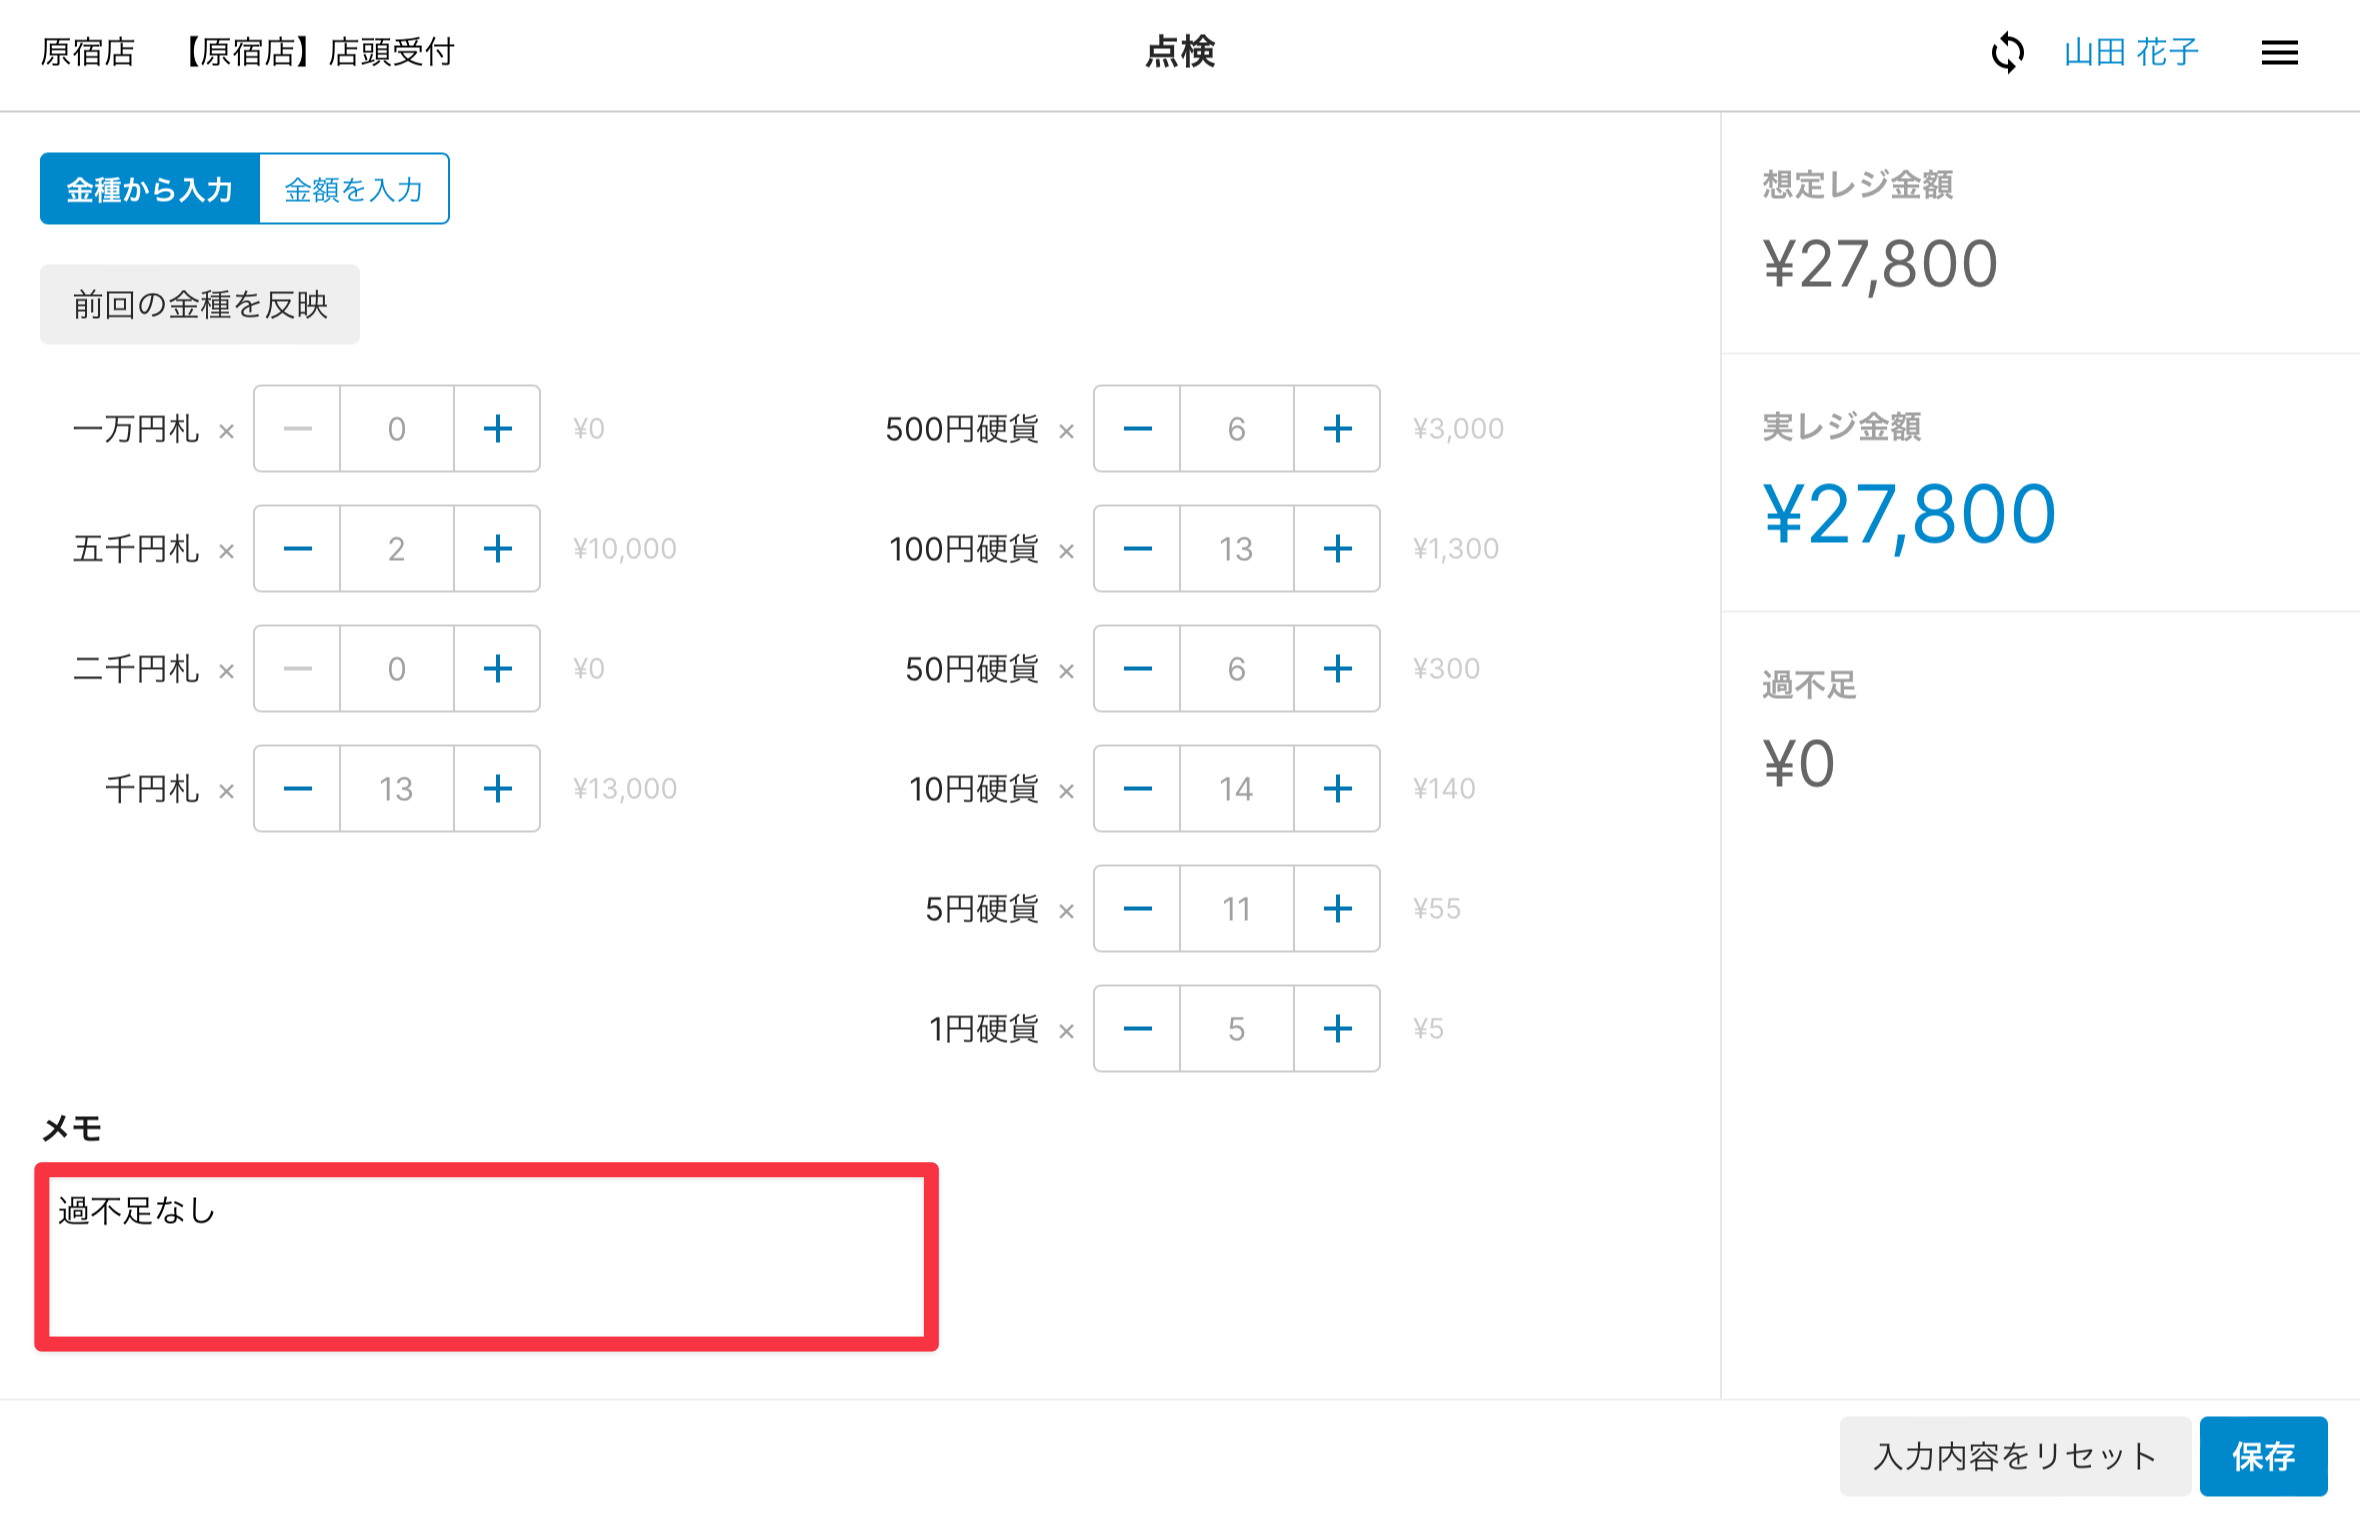Open the hamburger menu

point(2279,52)
